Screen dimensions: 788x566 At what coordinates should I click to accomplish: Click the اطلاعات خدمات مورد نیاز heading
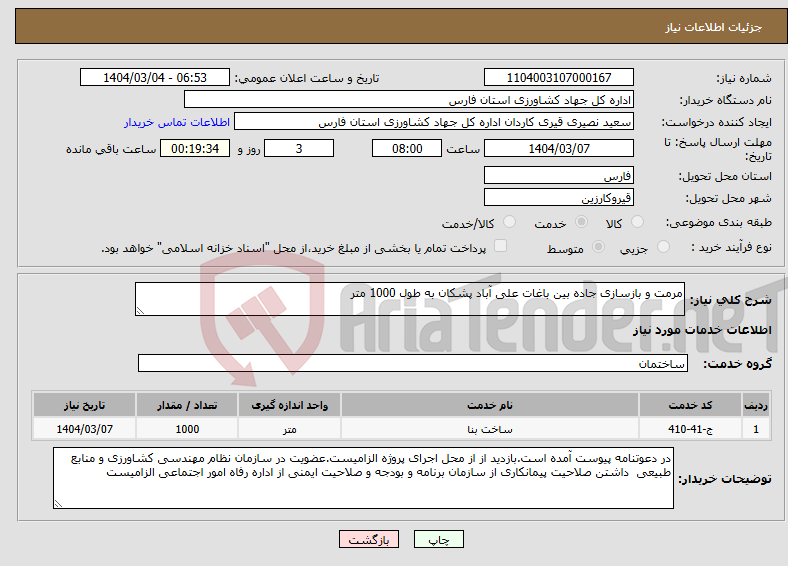pos(702,330)
